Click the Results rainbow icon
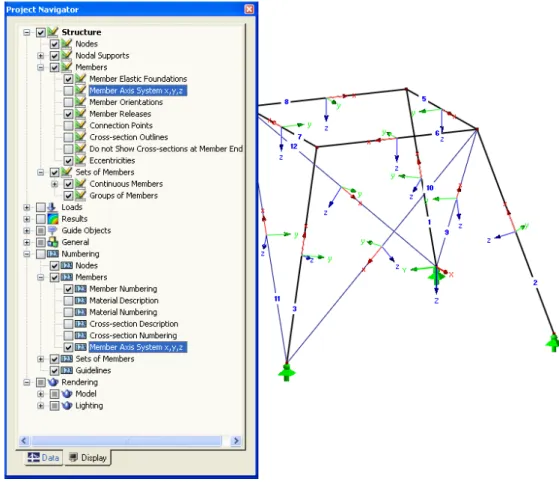The image size is (559, 482). pos(53,219)
